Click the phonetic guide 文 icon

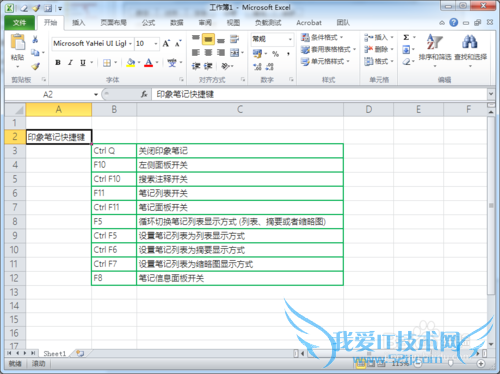[x=172, y=62]
